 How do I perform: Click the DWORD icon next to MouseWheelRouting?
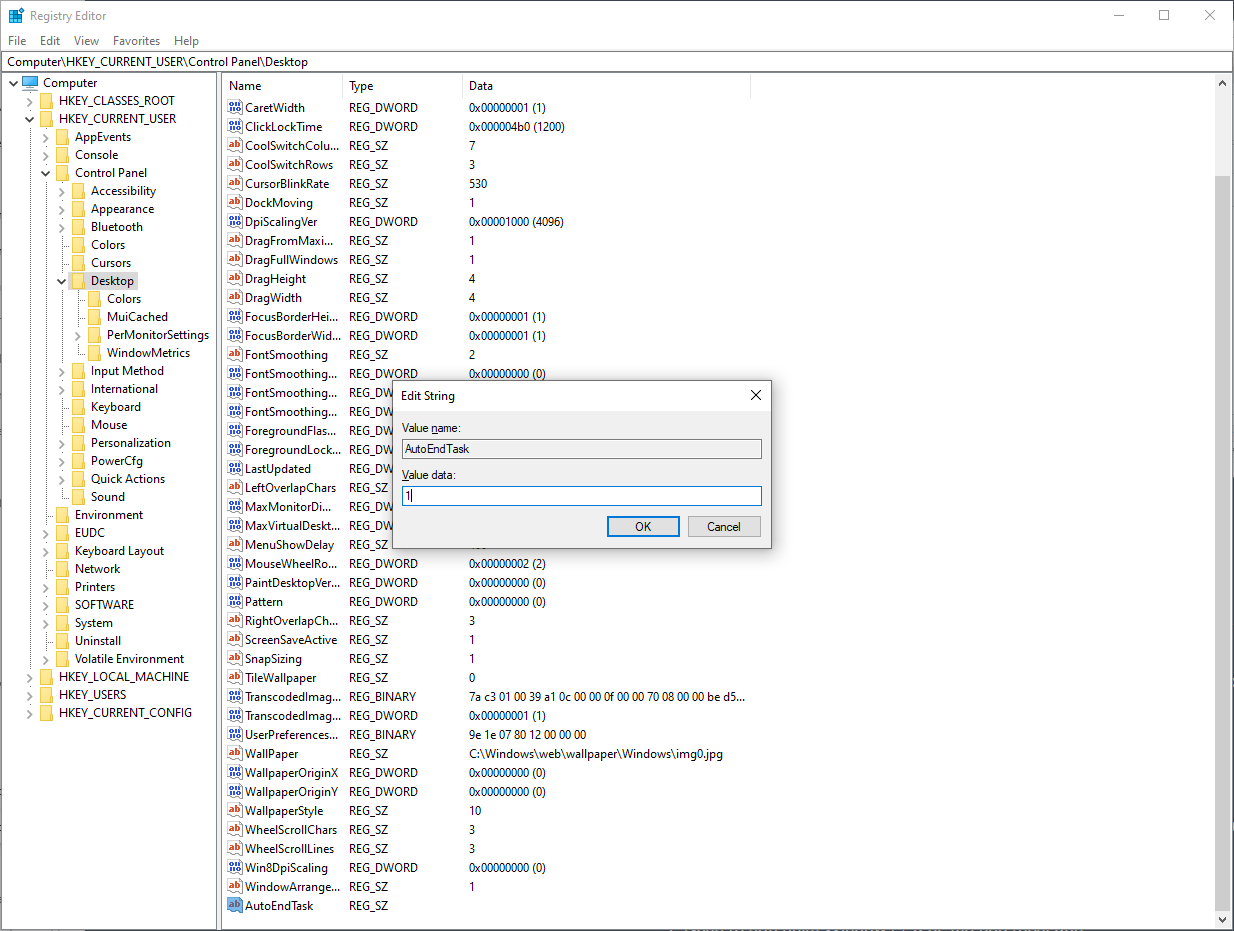tap(235, 563)
